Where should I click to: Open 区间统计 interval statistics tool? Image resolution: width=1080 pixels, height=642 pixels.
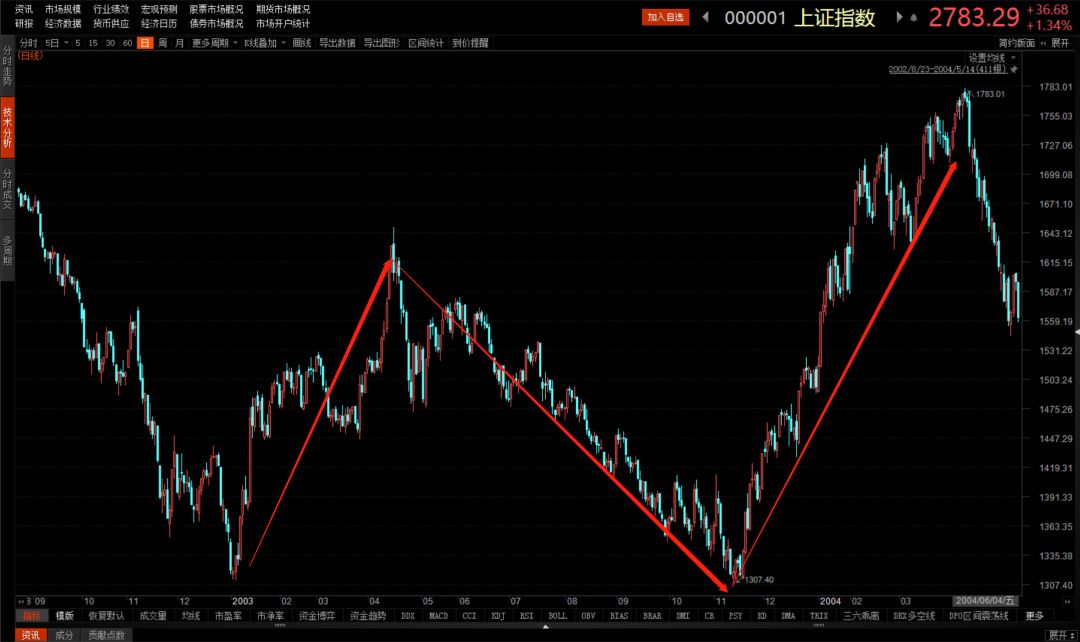coord(424,43)
